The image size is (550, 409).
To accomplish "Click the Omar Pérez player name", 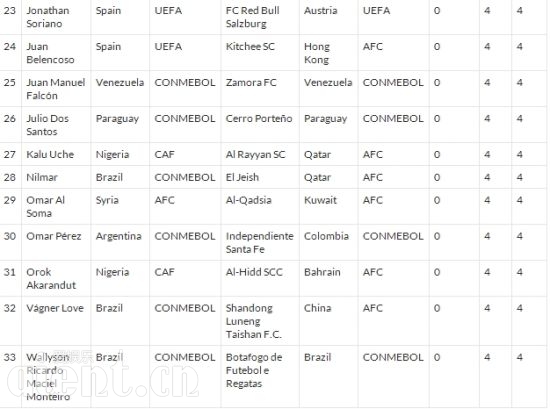I will [54, 236].
